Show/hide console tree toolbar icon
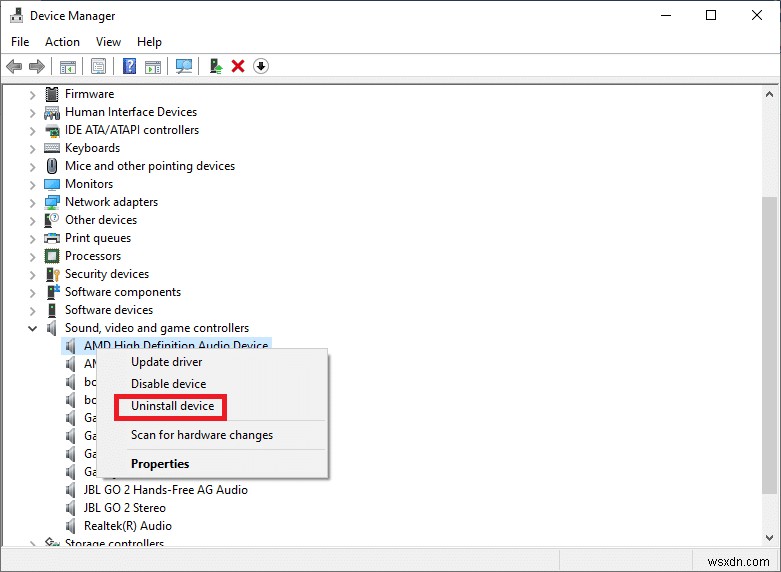The image size is (781, 572). point(68,66)
